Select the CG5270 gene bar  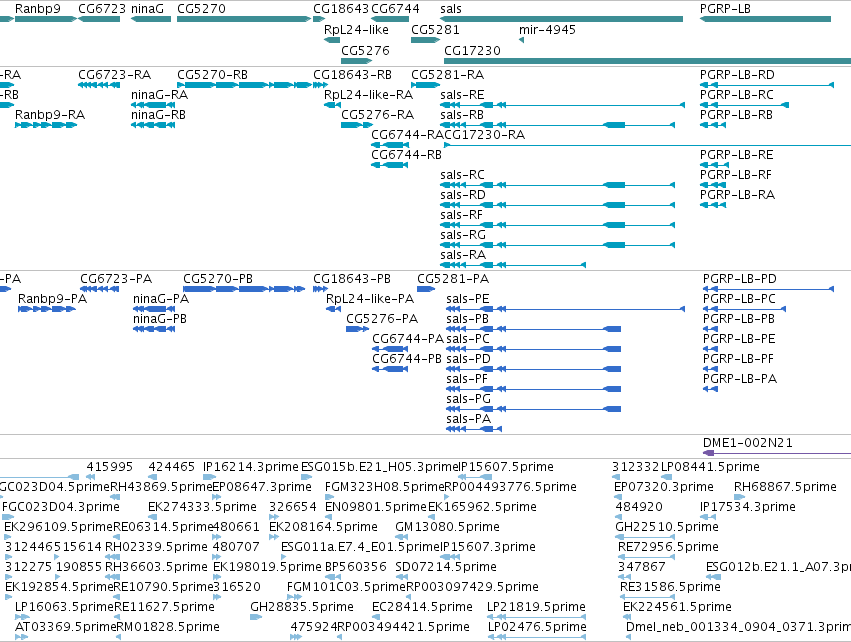click(244, 19)
